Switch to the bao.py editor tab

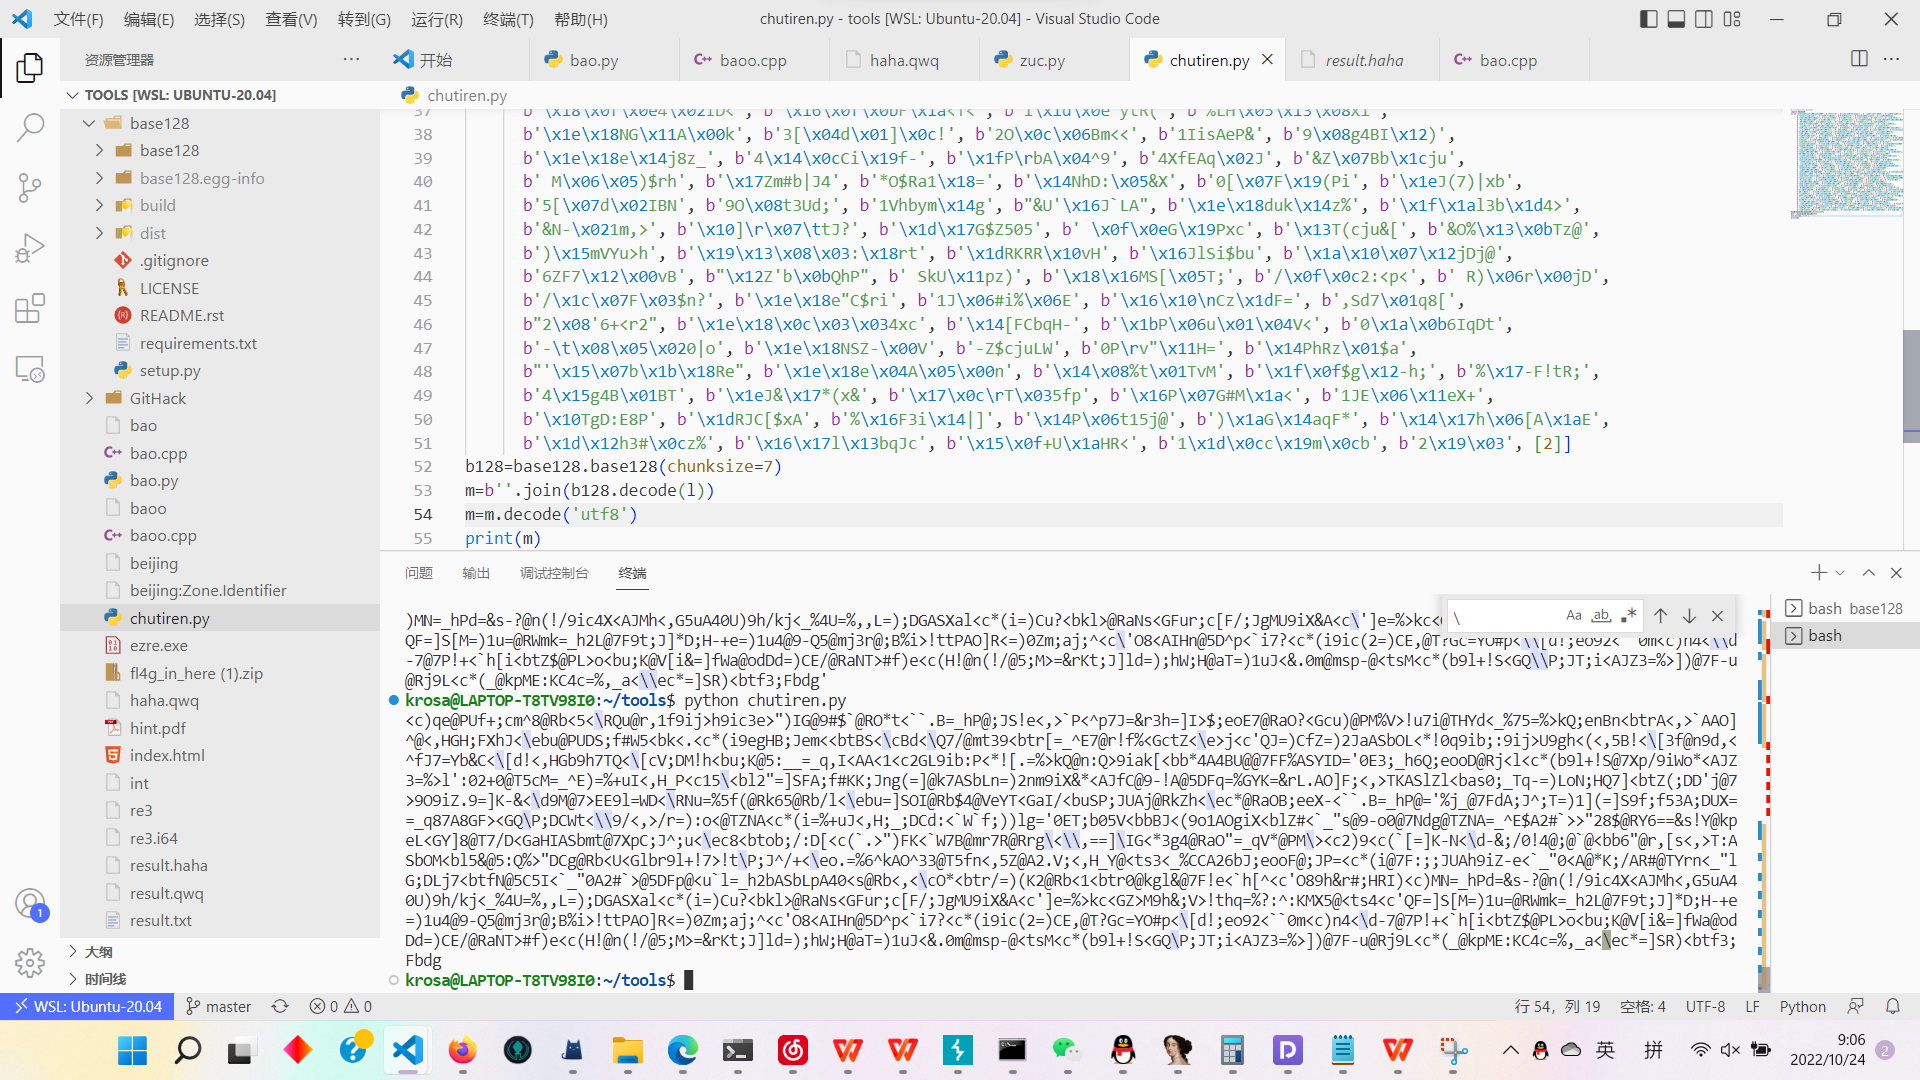tap(594, 60)
